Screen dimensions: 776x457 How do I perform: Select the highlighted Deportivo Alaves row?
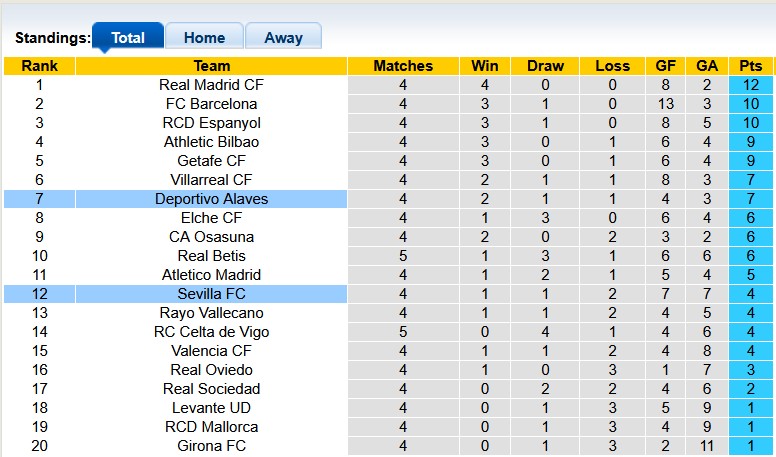pyautogui.click(x=211, y=199)
